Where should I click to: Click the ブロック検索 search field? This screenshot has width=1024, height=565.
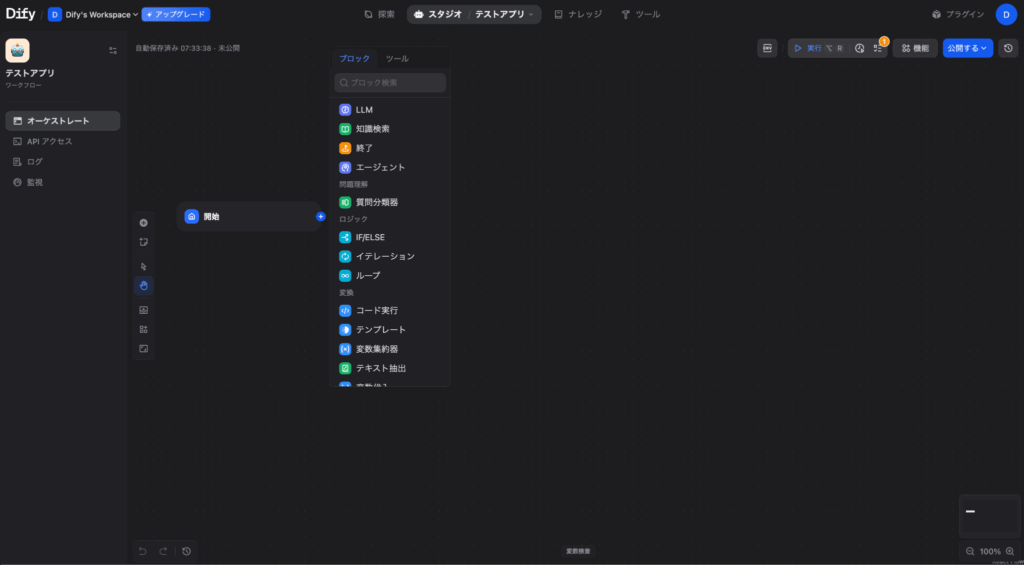coord(390,83)
